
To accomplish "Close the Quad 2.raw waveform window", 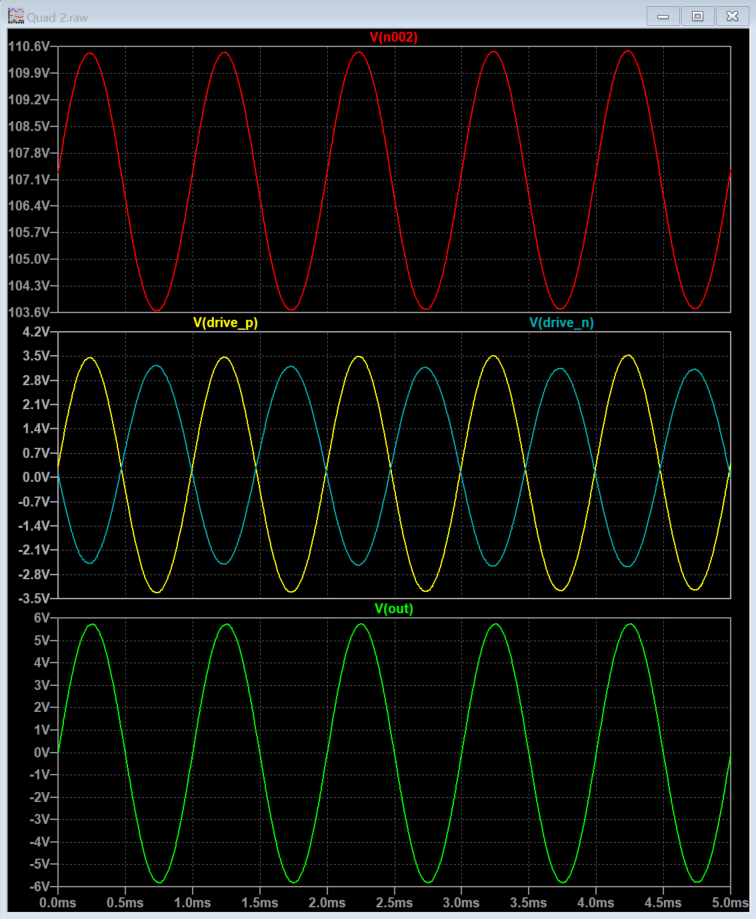I will [732, 16].
